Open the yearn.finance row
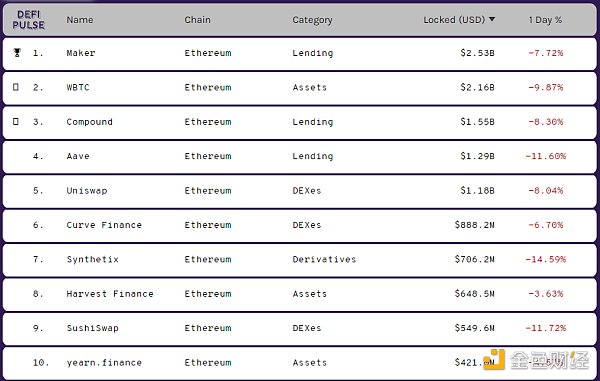Viewport: 600px width, 381px height. [300, 363]
